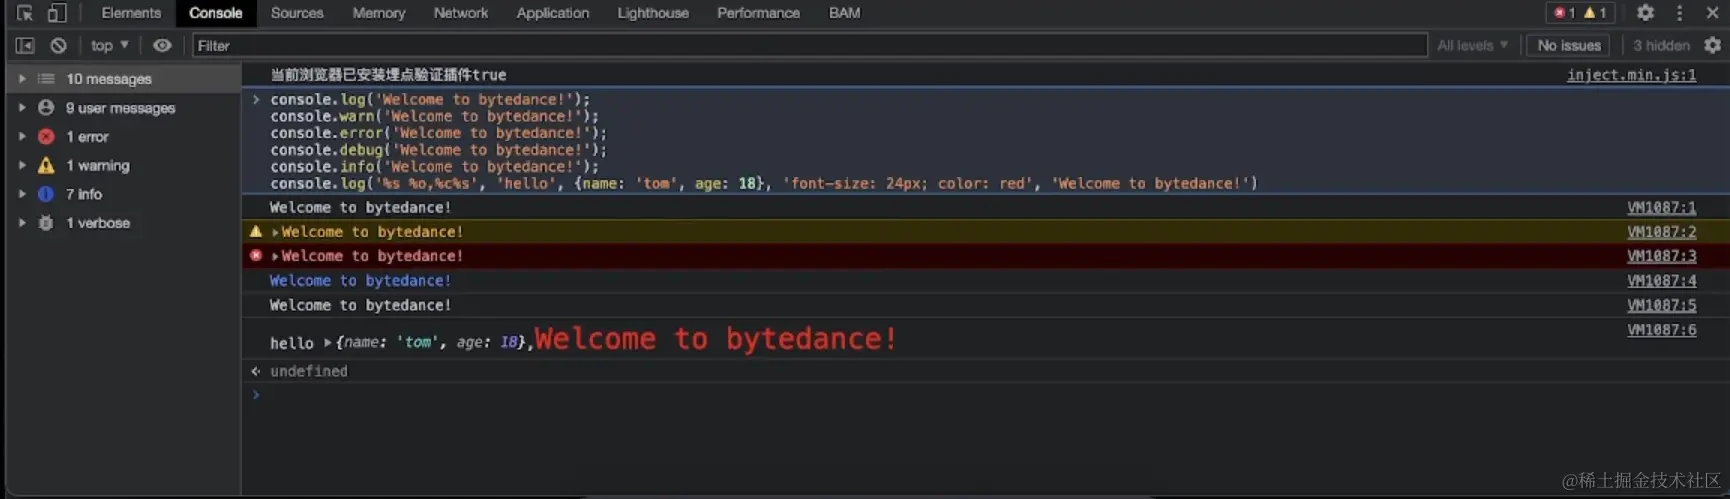This screenshot has height=499, width=1730.
Task: Click the user icon beside 9 user messages
Action: pyautogui.click(x=46, y=107)
